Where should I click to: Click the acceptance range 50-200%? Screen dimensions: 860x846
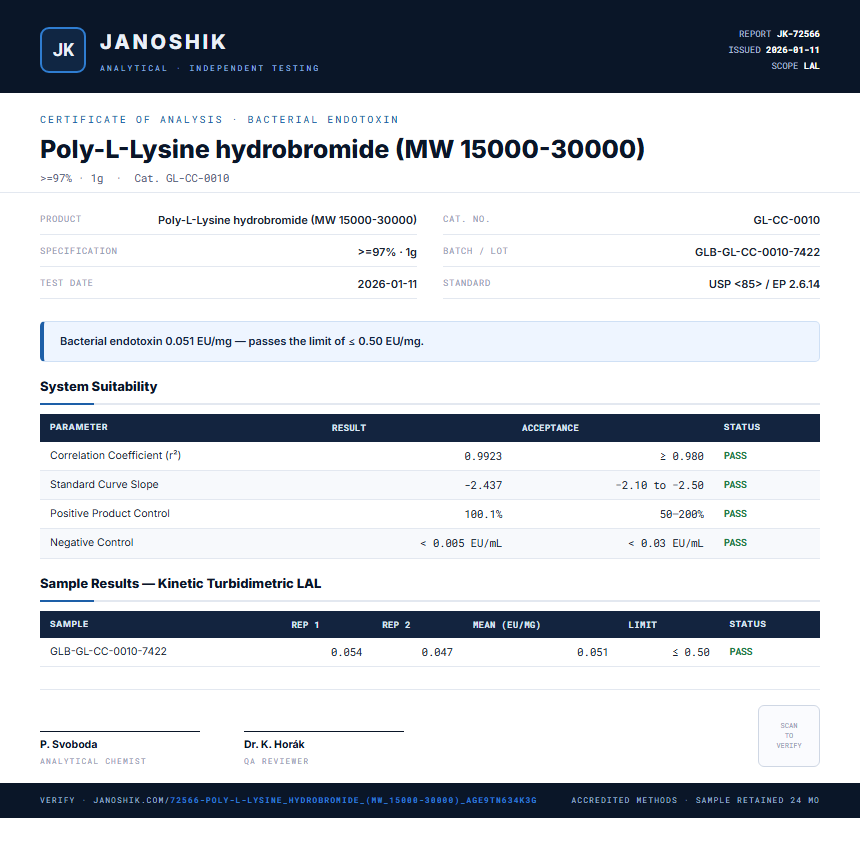click(682, 514)
